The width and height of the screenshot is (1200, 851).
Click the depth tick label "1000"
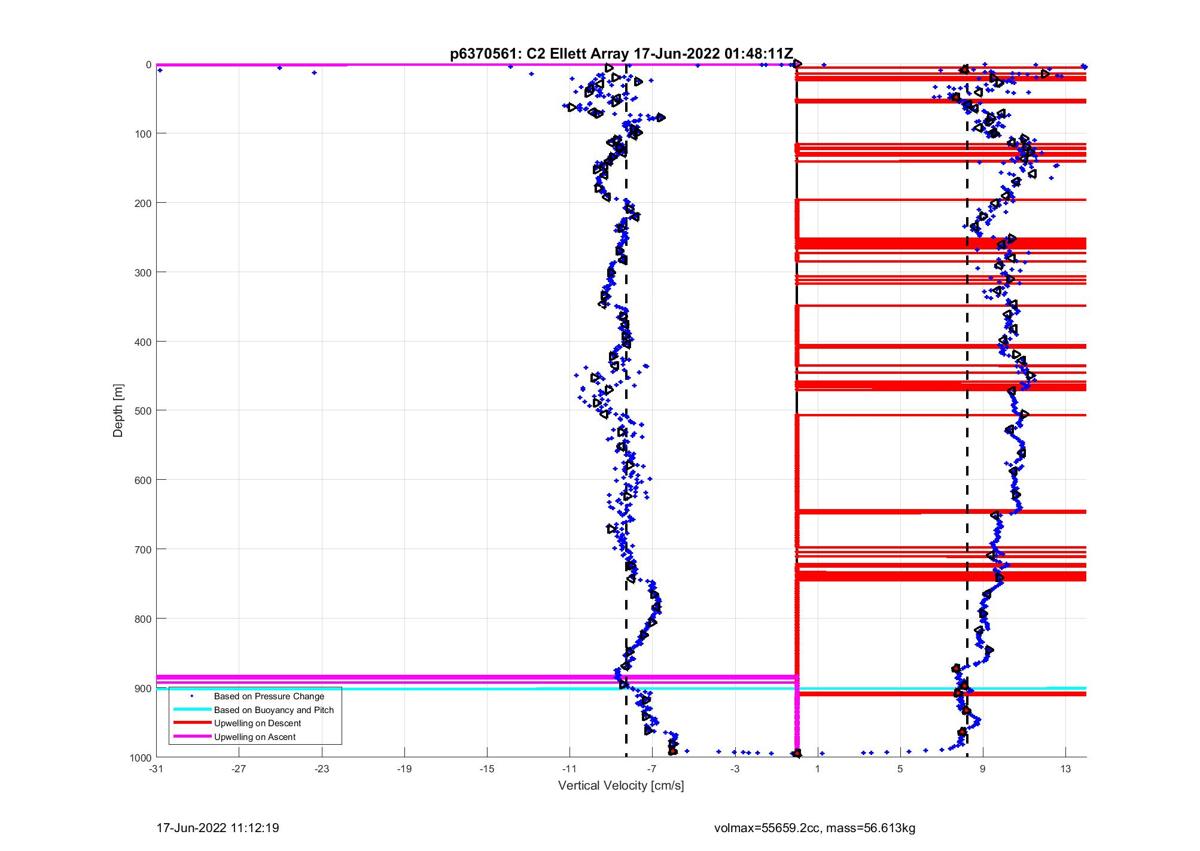pos(139,757)
